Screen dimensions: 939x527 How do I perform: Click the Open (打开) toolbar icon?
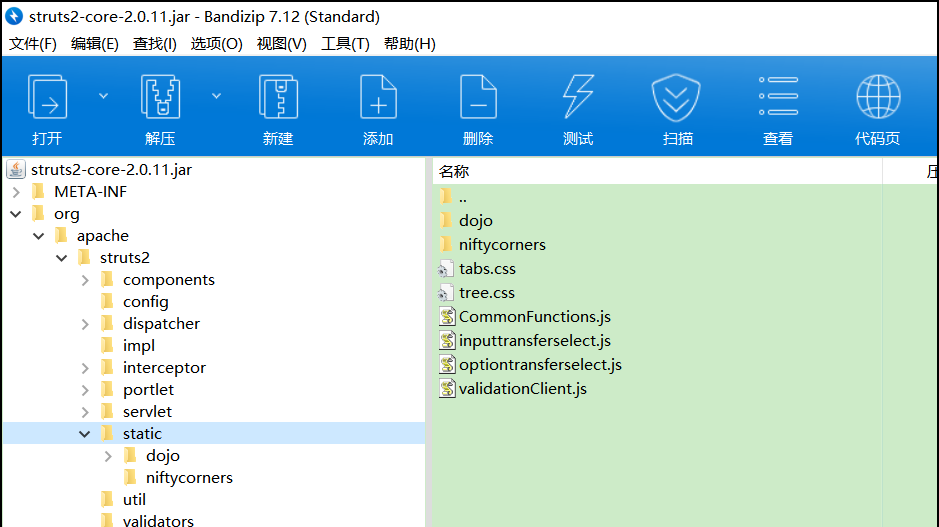coord(47,96)
